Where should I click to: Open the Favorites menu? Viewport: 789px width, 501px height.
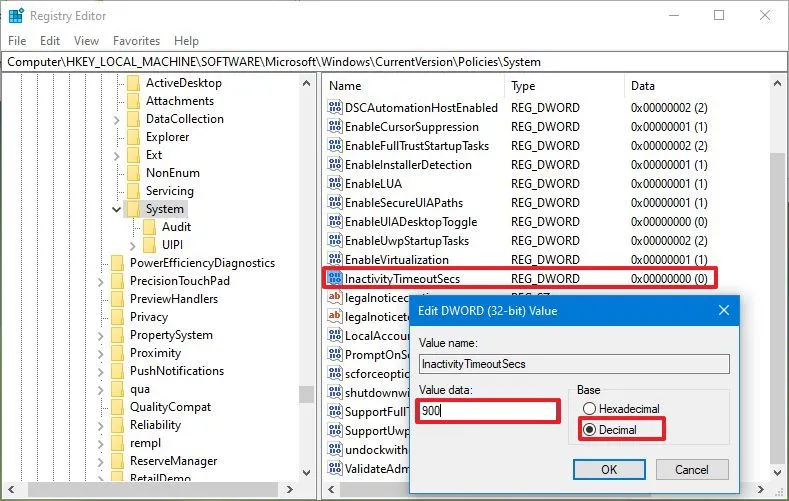pos(136,41)
